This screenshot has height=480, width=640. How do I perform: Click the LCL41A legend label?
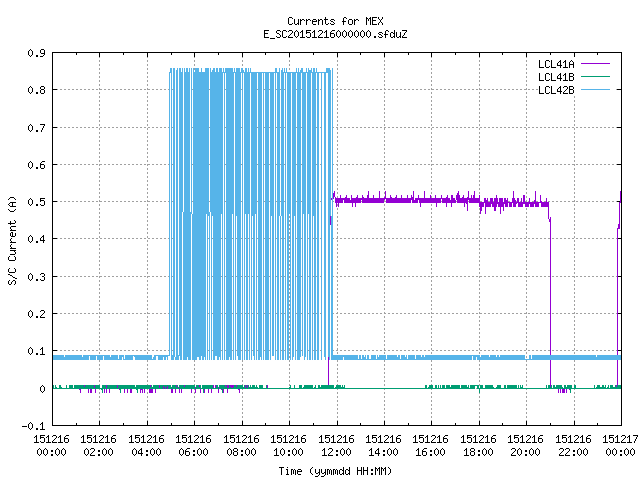556,64
